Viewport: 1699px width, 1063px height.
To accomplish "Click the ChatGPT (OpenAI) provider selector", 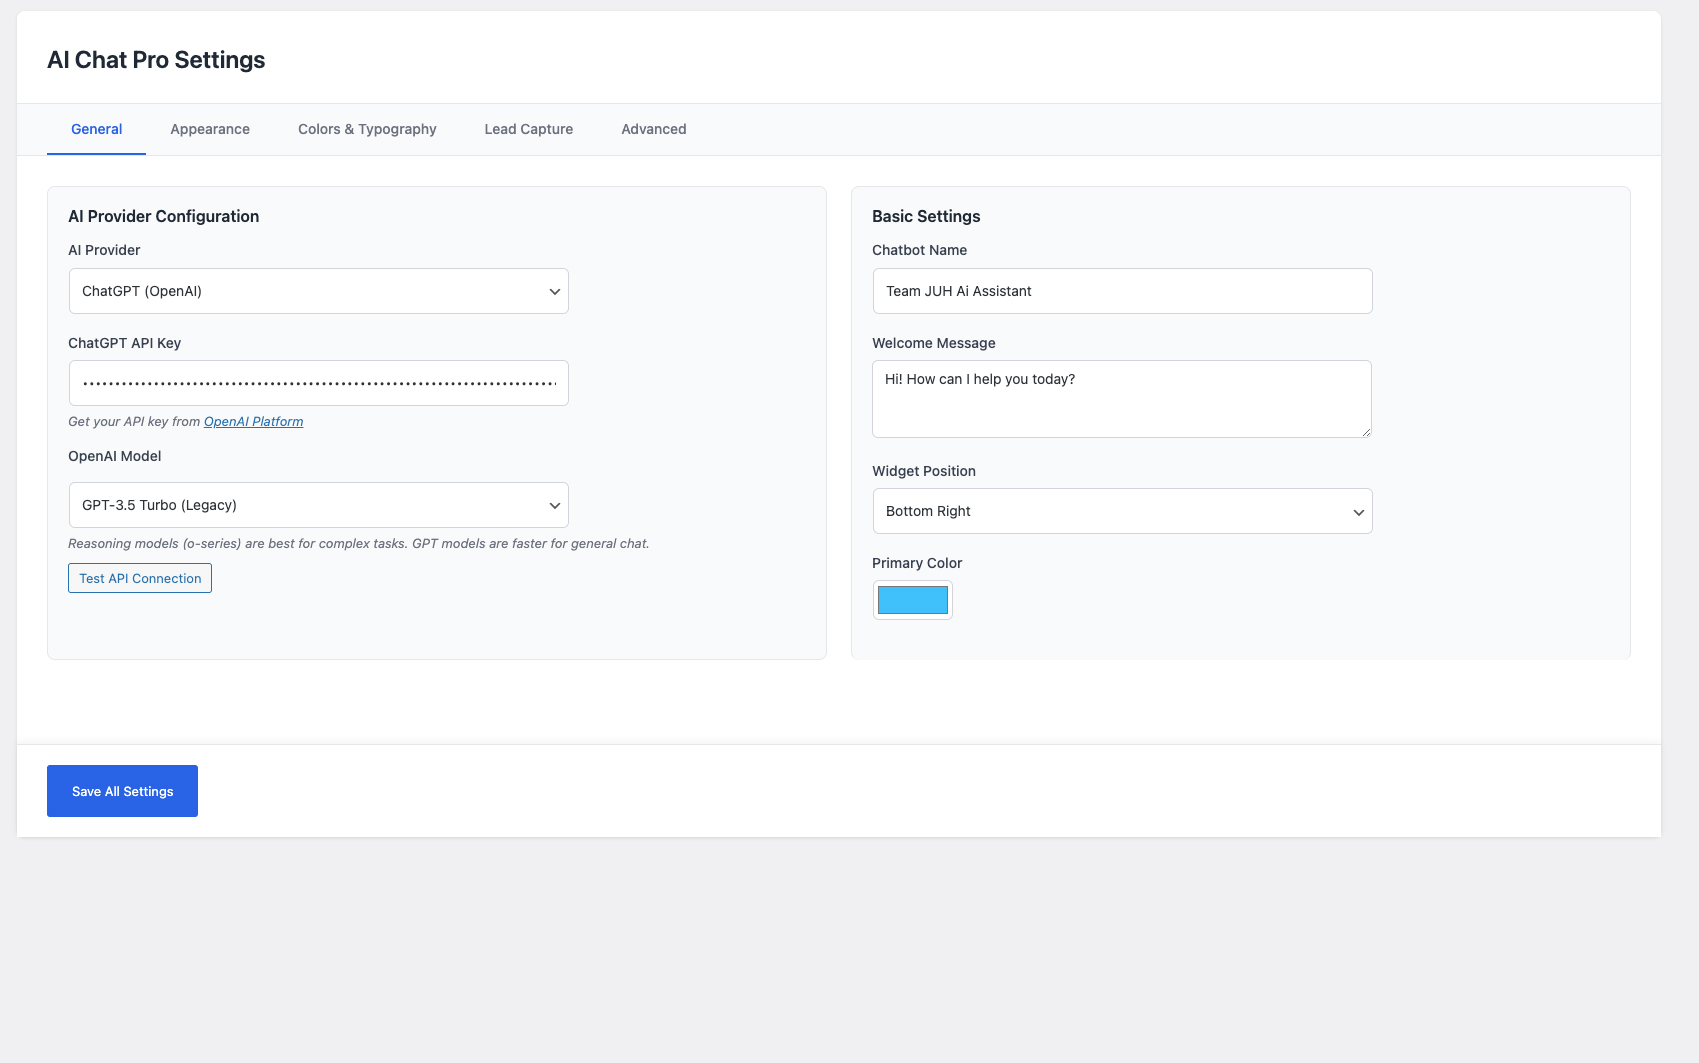I will pos(318,291).
